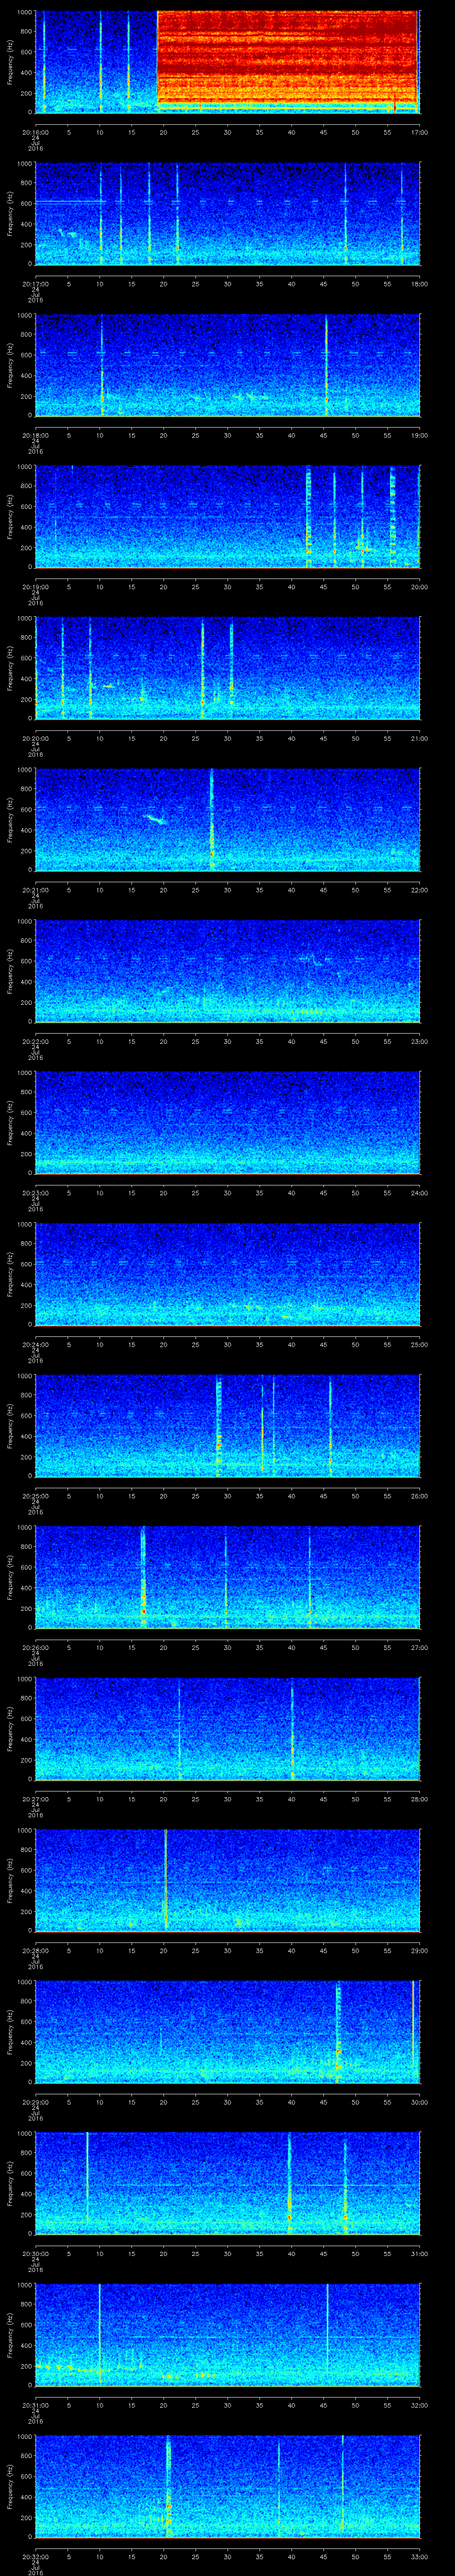Click the spectrogram panel starting at 20:27:00

click(227, 1729)
